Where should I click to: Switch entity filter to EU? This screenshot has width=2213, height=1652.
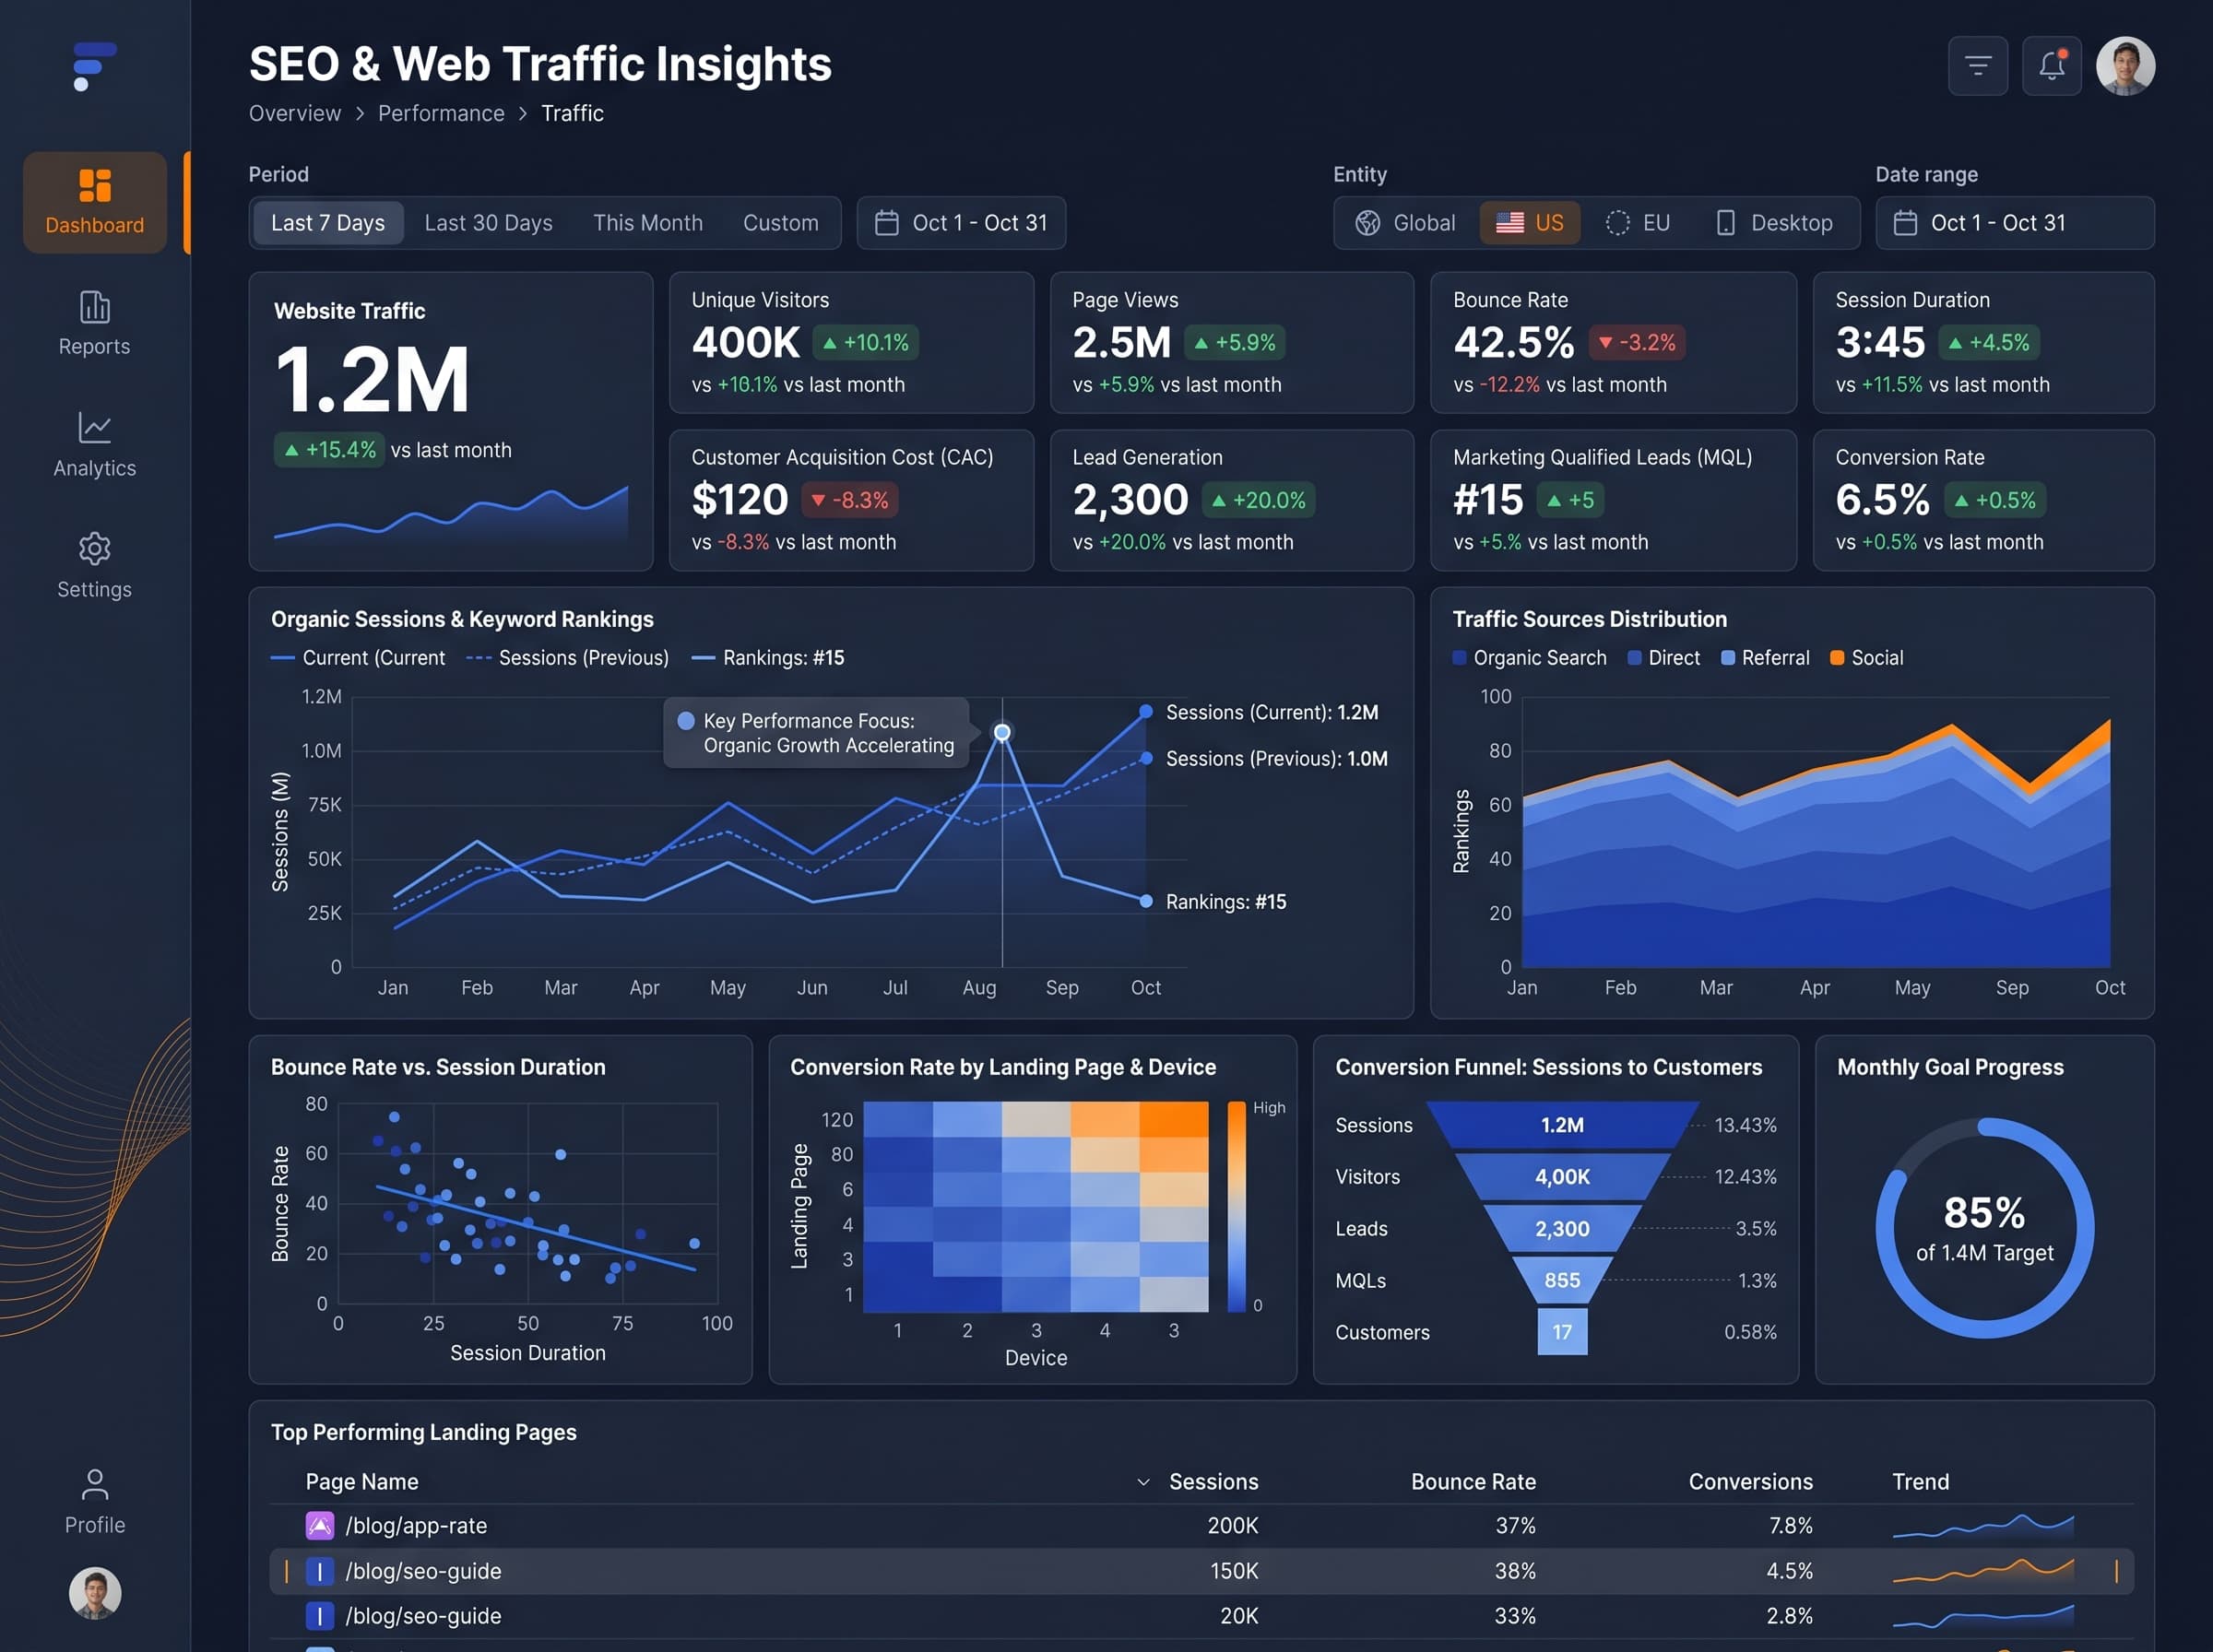click(x=1637, y=223)
